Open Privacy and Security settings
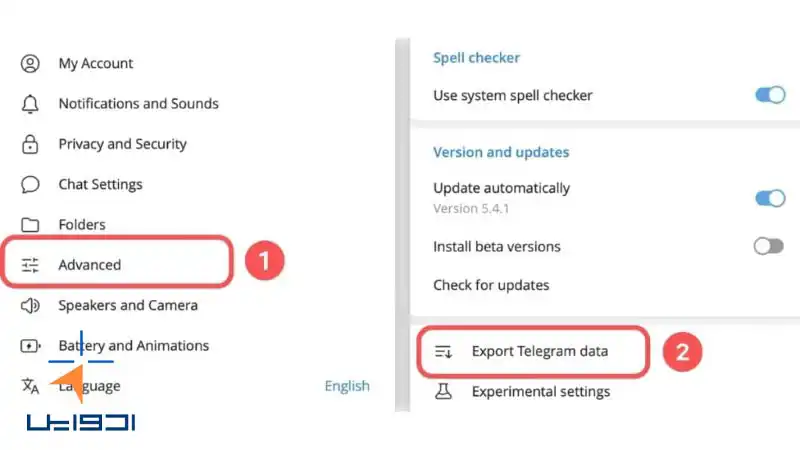The height and width of the screenshot is (450, 800). tap(122, 144)
